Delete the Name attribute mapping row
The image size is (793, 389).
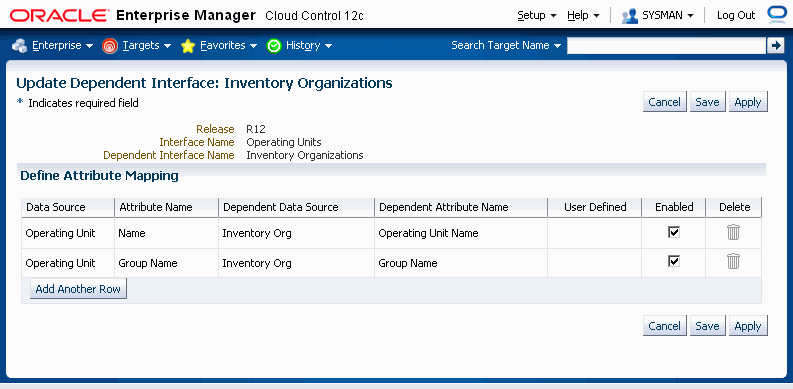point(733,232)
